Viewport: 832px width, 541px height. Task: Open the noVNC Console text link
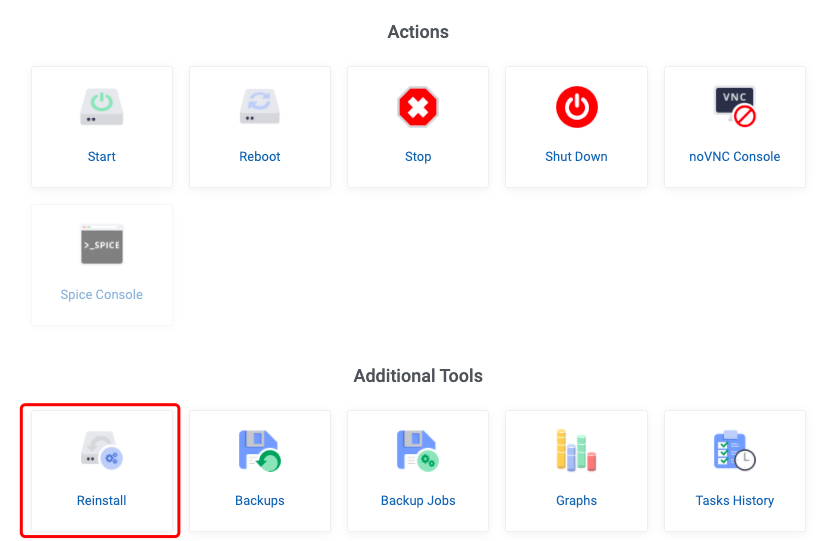tap(734, 156)
